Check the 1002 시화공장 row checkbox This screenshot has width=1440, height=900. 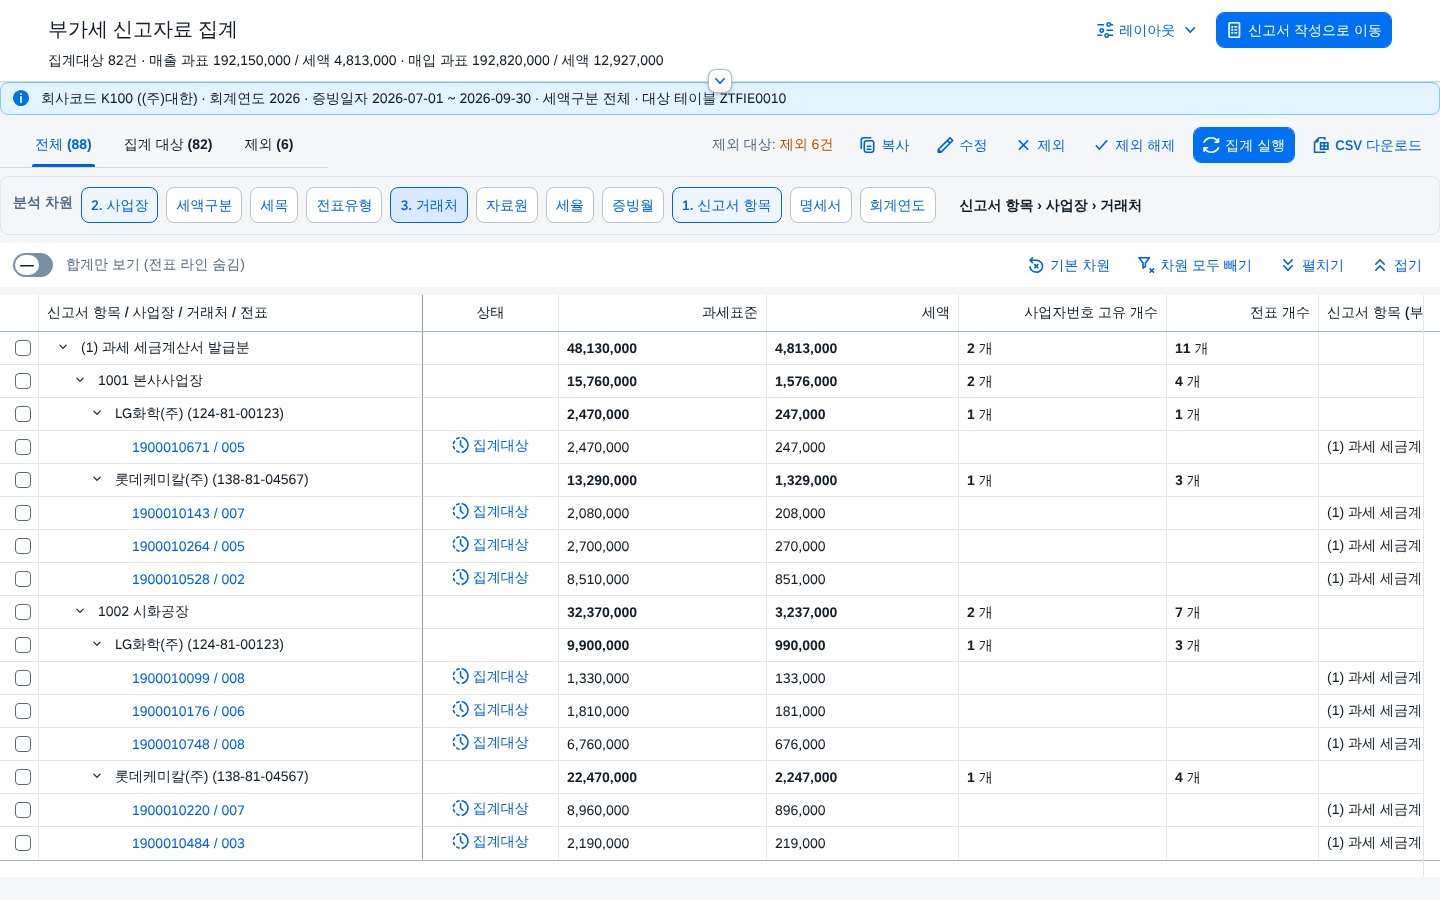pos(23,612)
